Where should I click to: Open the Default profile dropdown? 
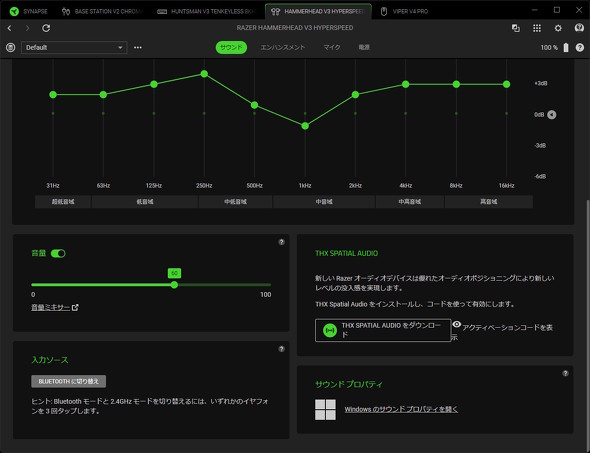[74, 47]
